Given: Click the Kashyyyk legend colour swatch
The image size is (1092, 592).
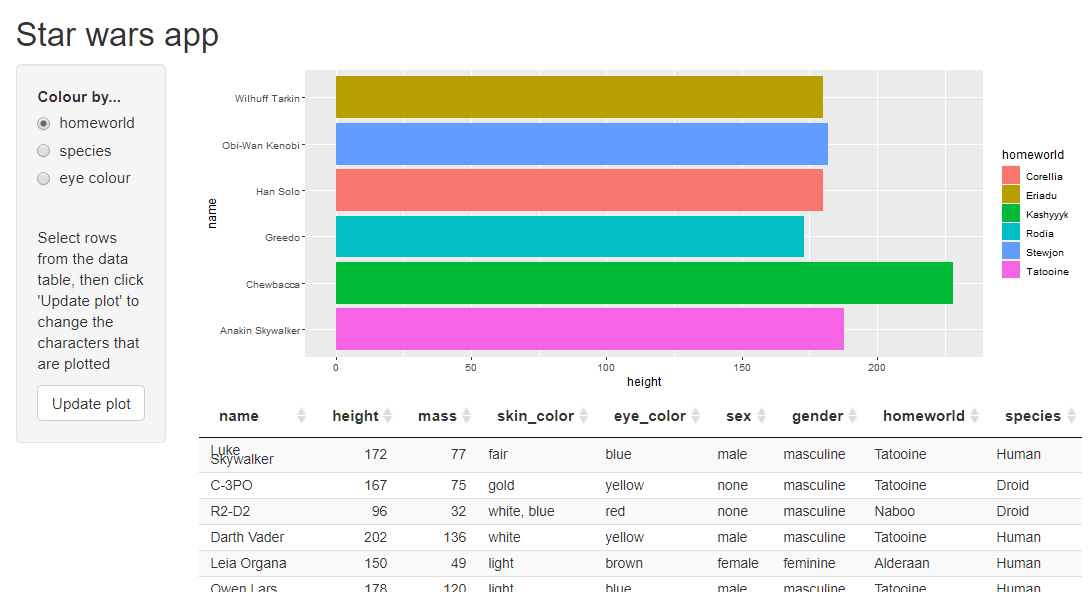Looking at the screenshot, I should click(x=1011, y=213).
